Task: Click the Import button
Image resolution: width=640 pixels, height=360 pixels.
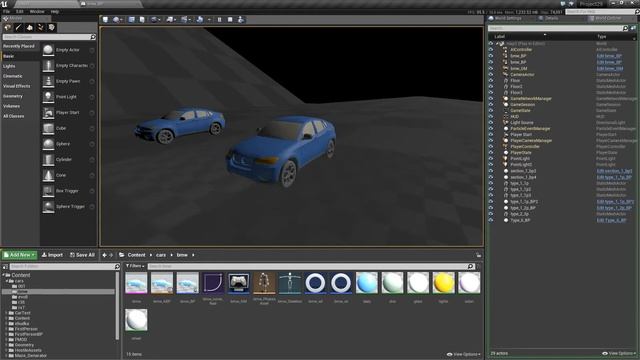Action: point(52,255)
